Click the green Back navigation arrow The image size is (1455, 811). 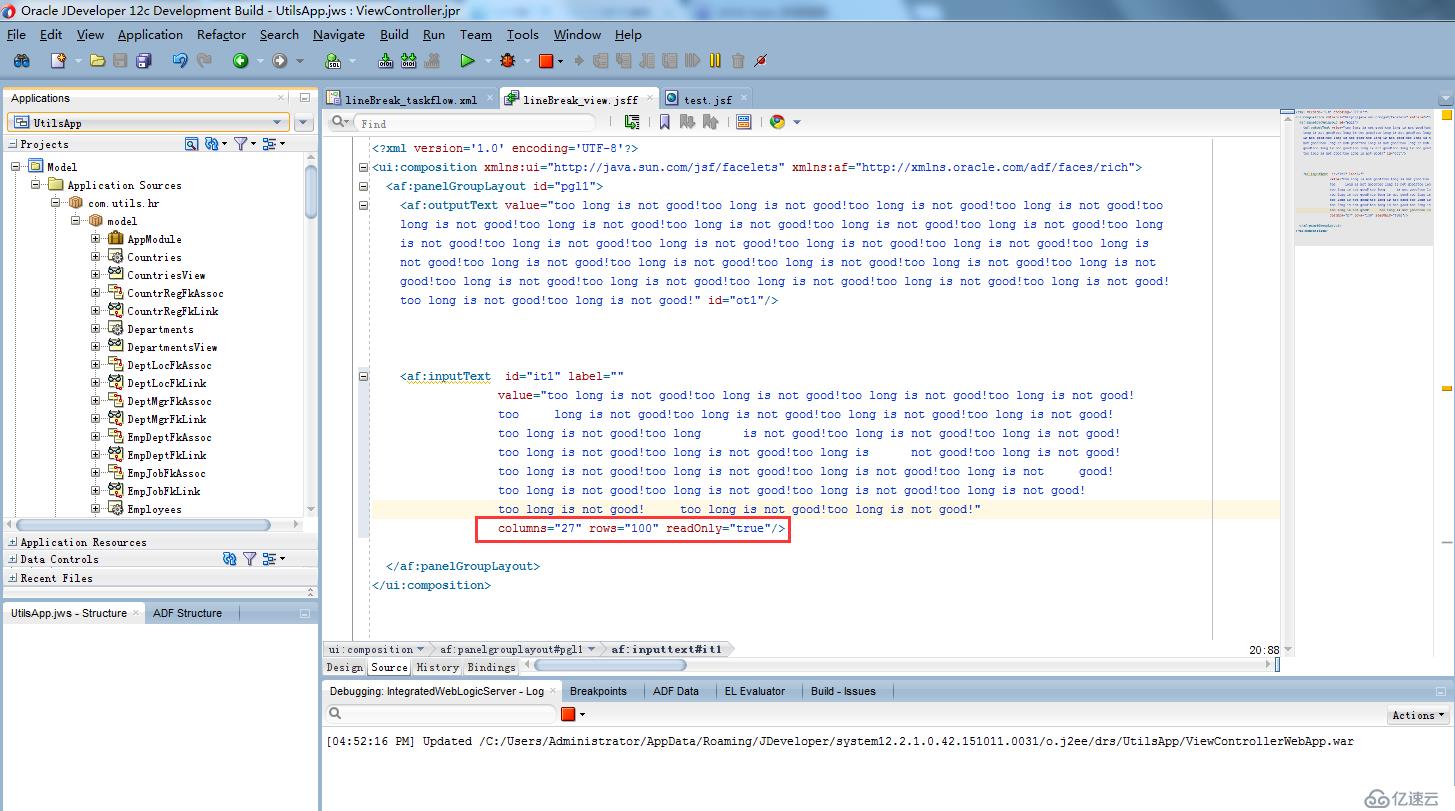[241, 61]
